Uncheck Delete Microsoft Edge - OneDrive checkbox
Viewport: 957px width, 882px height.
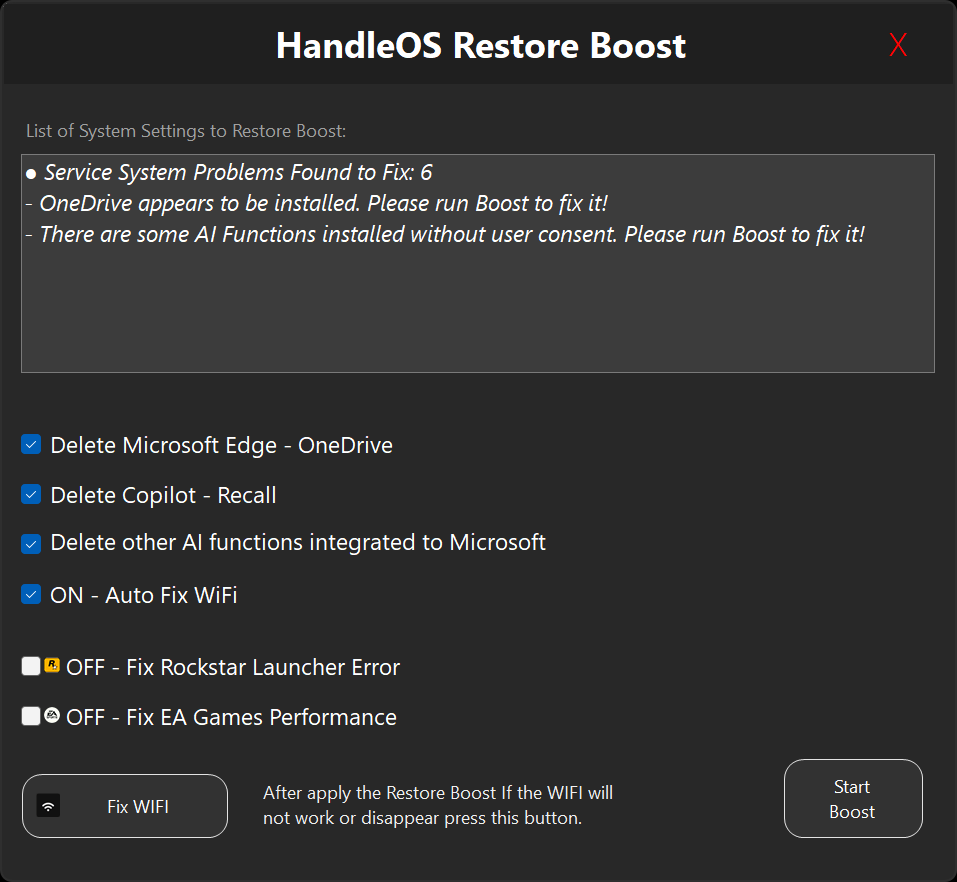[32, 445]
